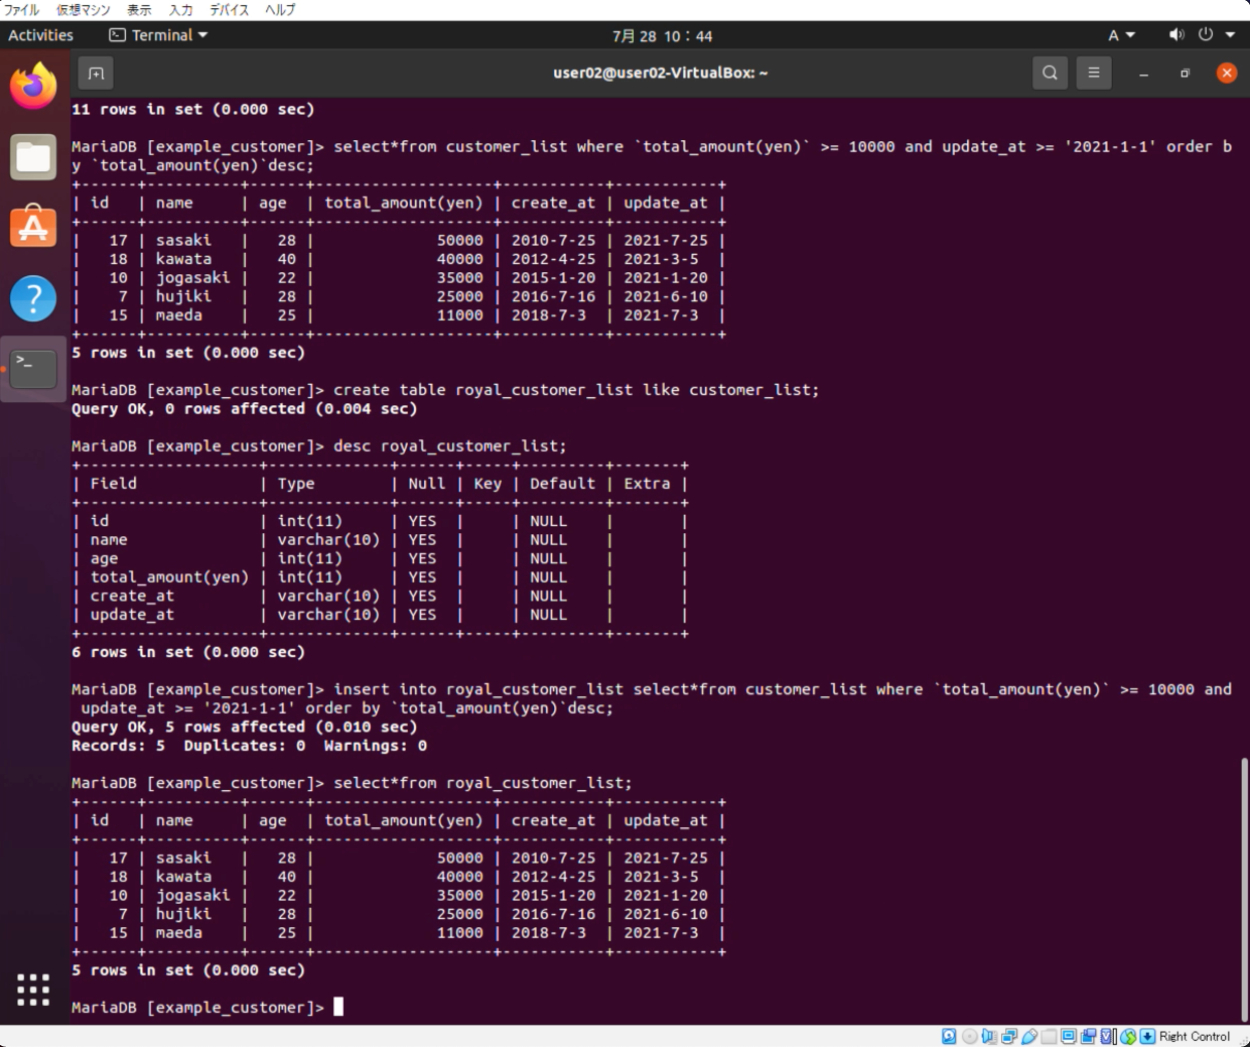Open Firefox from the Ubuntu dock

click(33, 87)
